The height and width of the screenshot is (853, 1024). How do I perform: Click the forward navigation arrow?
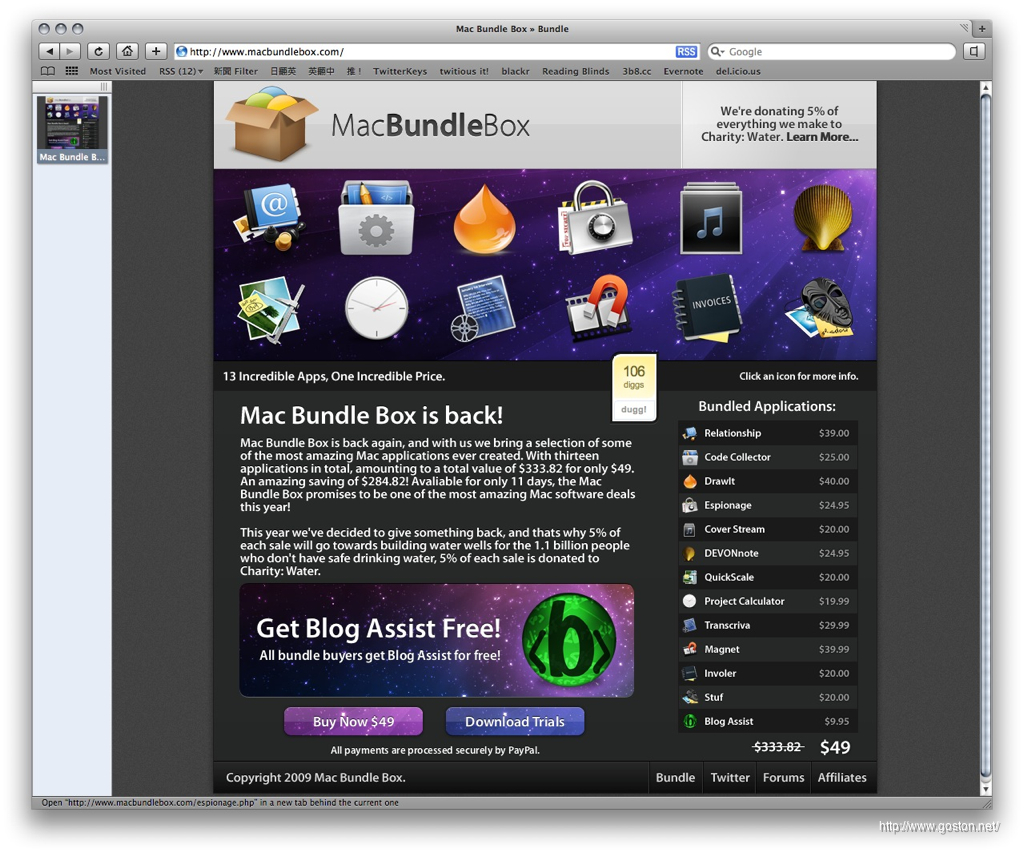pyautogui.click(x=70, y=51)
